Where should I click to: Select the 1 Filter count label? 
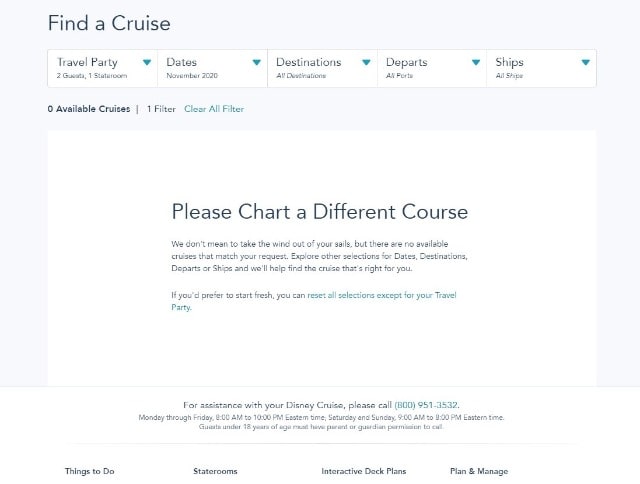tap(161, 109)
